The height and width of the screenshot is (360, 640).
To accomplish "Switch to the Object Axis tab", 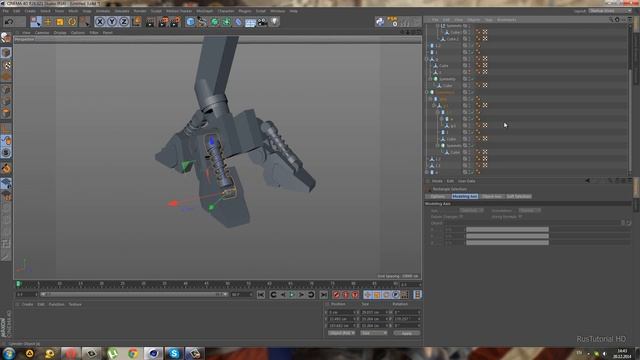I will (491, 196).
